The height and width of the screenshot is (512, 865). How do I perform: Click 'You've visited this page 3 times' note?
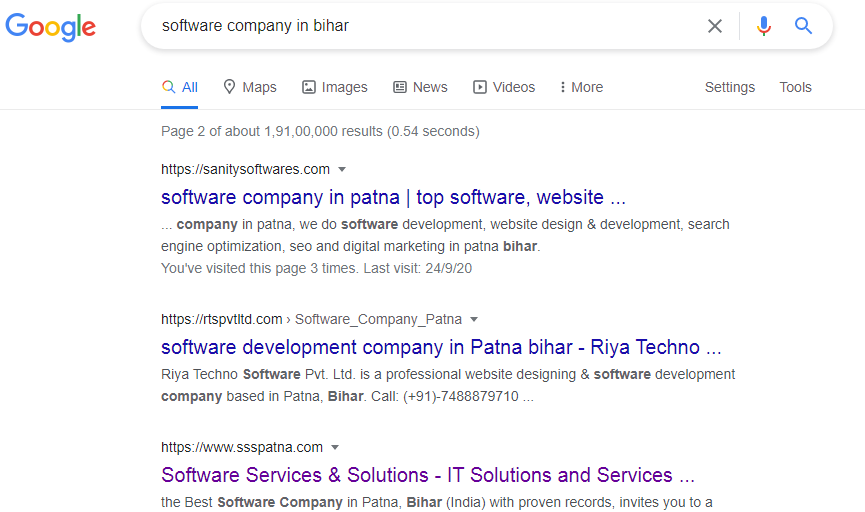(x=316, y=269)
